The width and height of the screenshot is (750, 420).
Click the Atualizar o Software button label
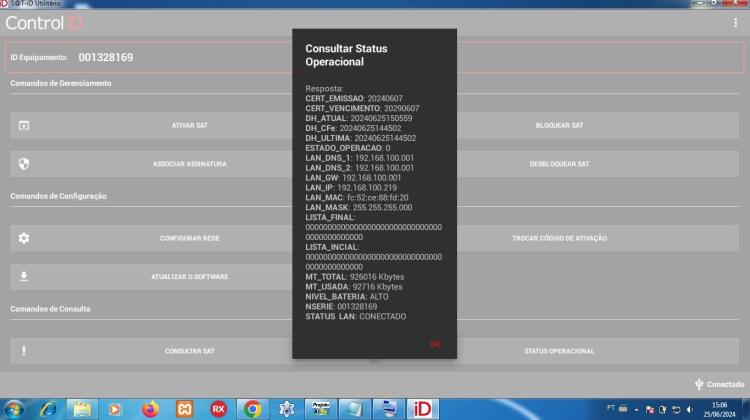coord(189,276)
